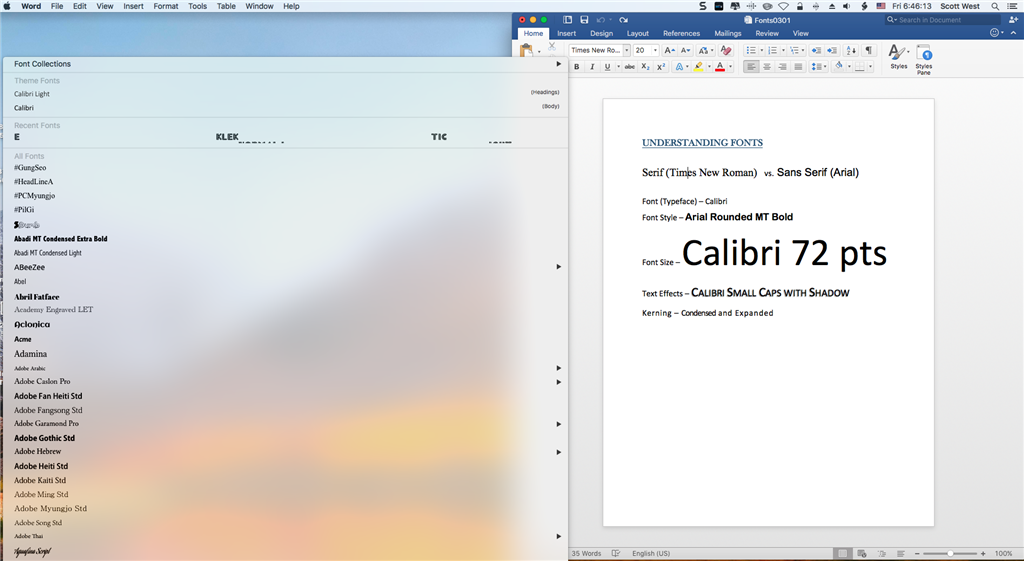Center align text
Viewport: 1024px width, 561px height.
click(767, 67)
